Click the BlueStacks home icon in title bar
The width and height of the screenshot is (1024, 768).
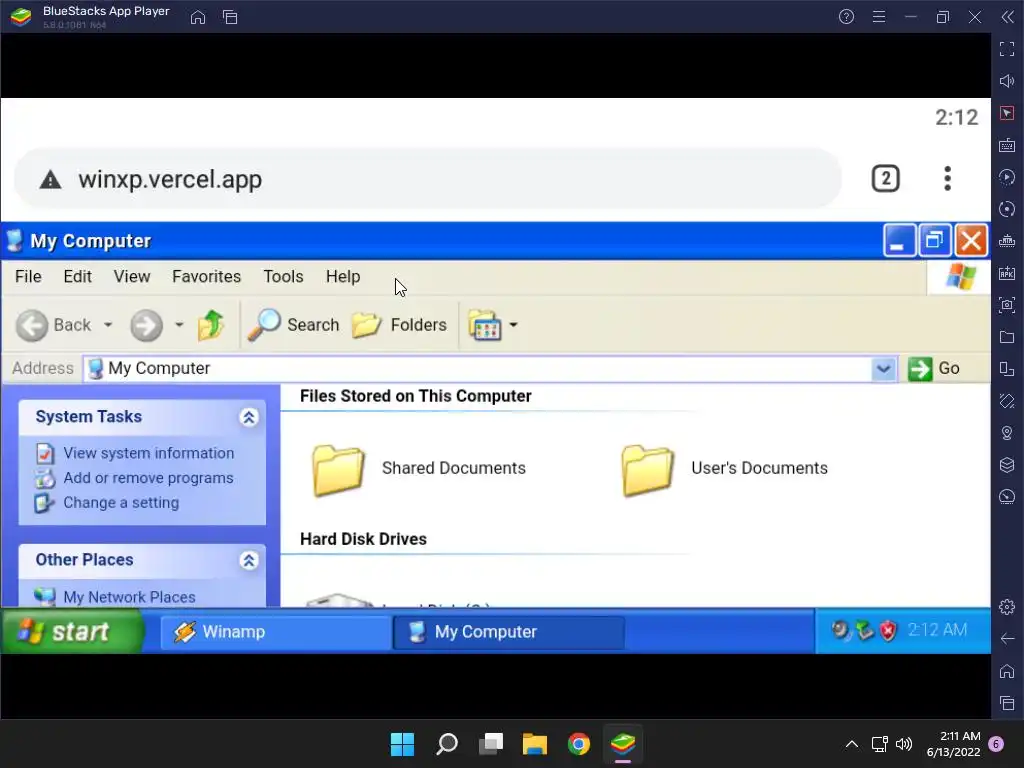click(198, 17)
